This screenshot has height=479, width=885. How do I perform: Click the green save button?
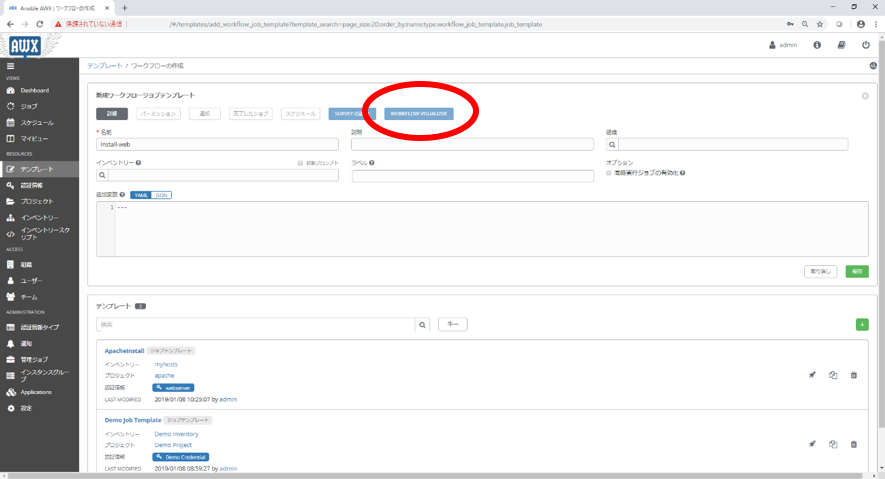(x=857, y=271)
